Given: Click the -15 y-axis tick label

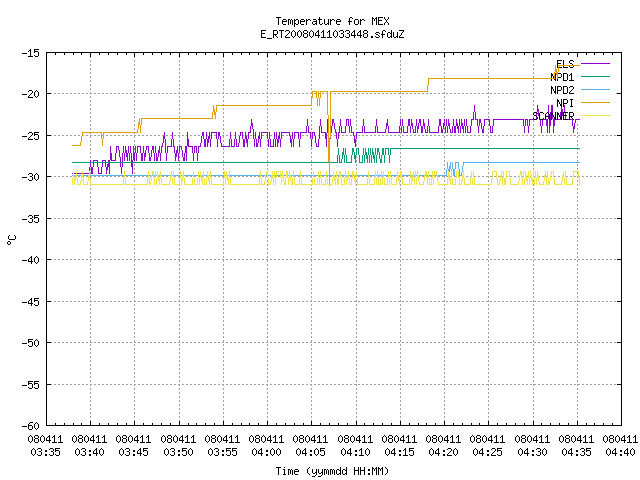Looking at the screenshot, I should pyautogui.click(x=31, y=53).
